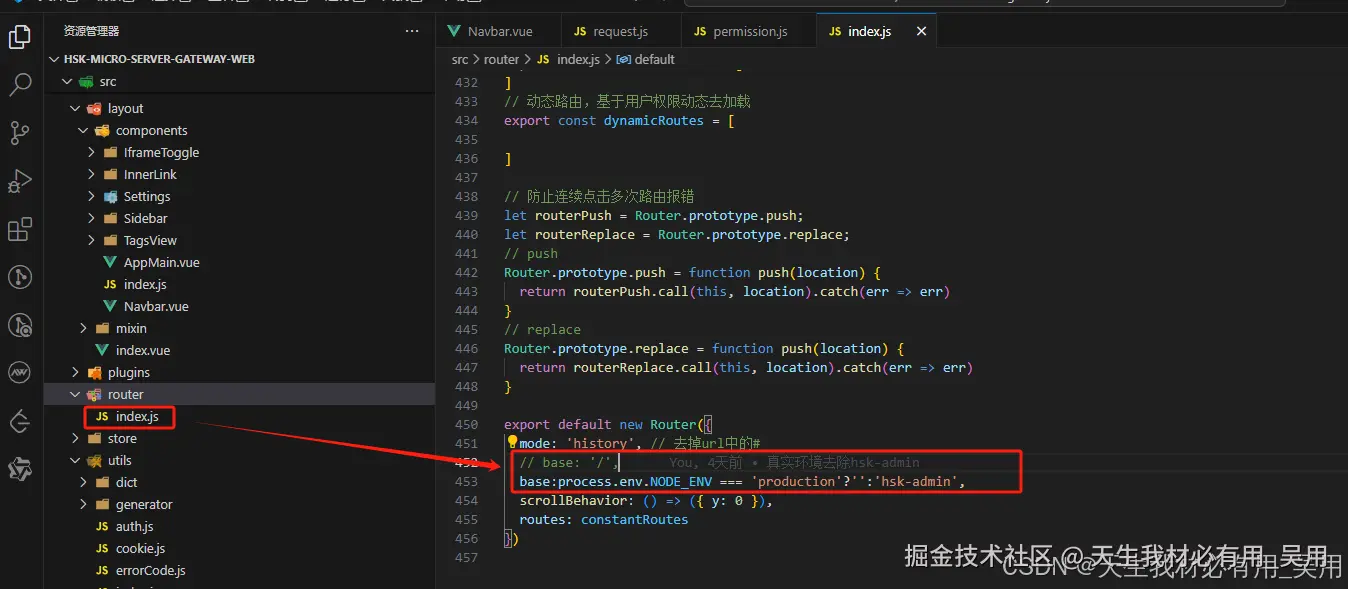This screenshot has height=589, width=1348.
Task: Open the Explorer view in activity bar
Action: coord(20,38)
